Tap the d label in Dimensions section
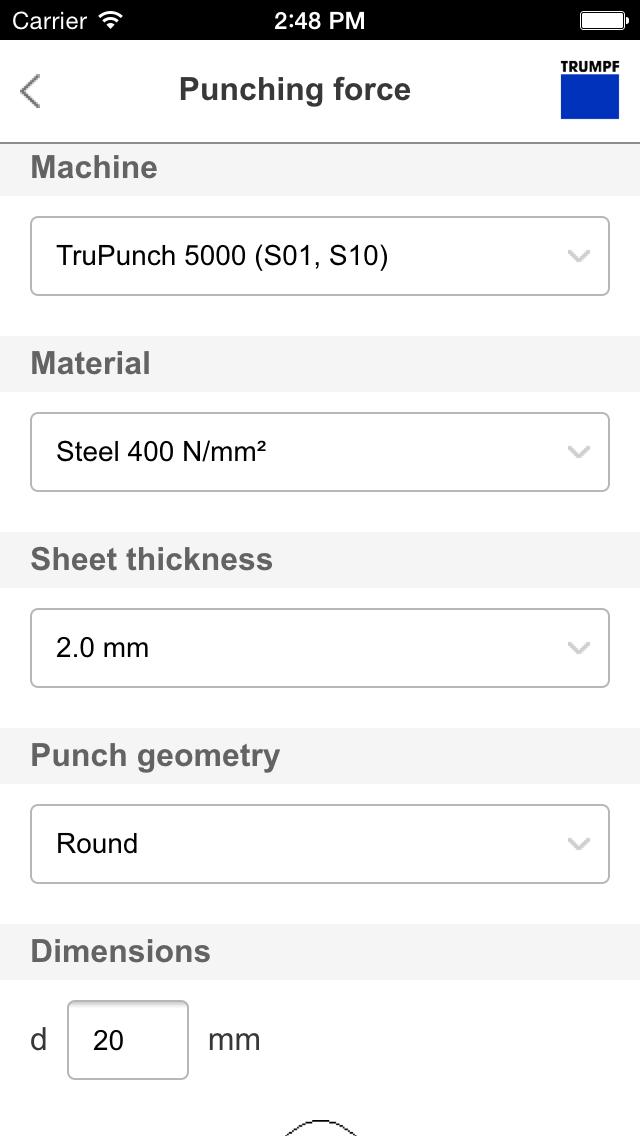Screen dimensions: 640x1136 [38, 1040]
